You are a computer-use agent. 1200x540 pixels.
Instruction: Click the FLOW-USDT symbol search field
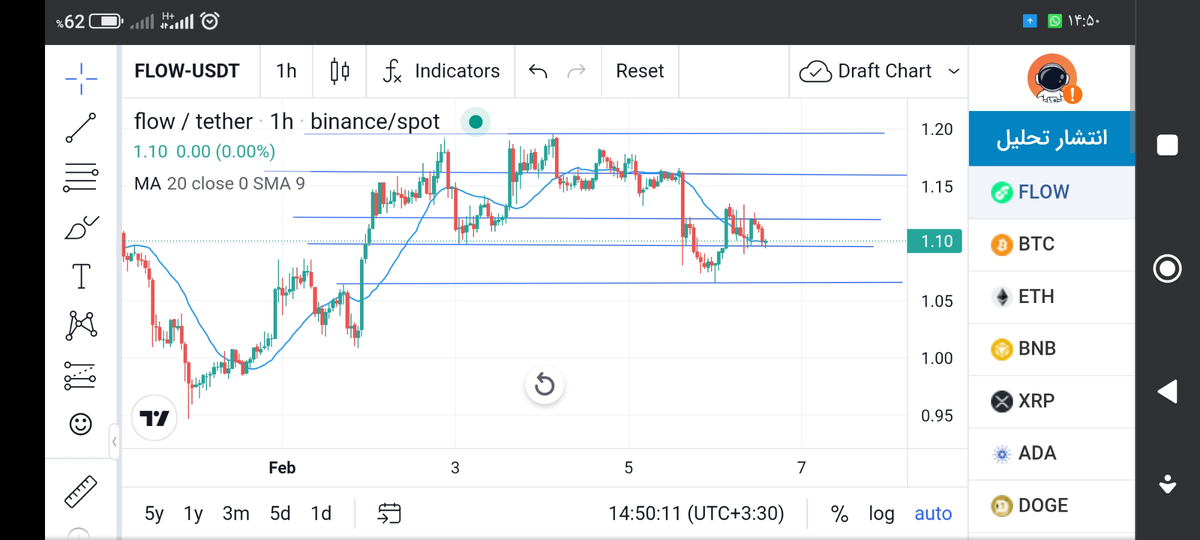(x=187, y=71)
